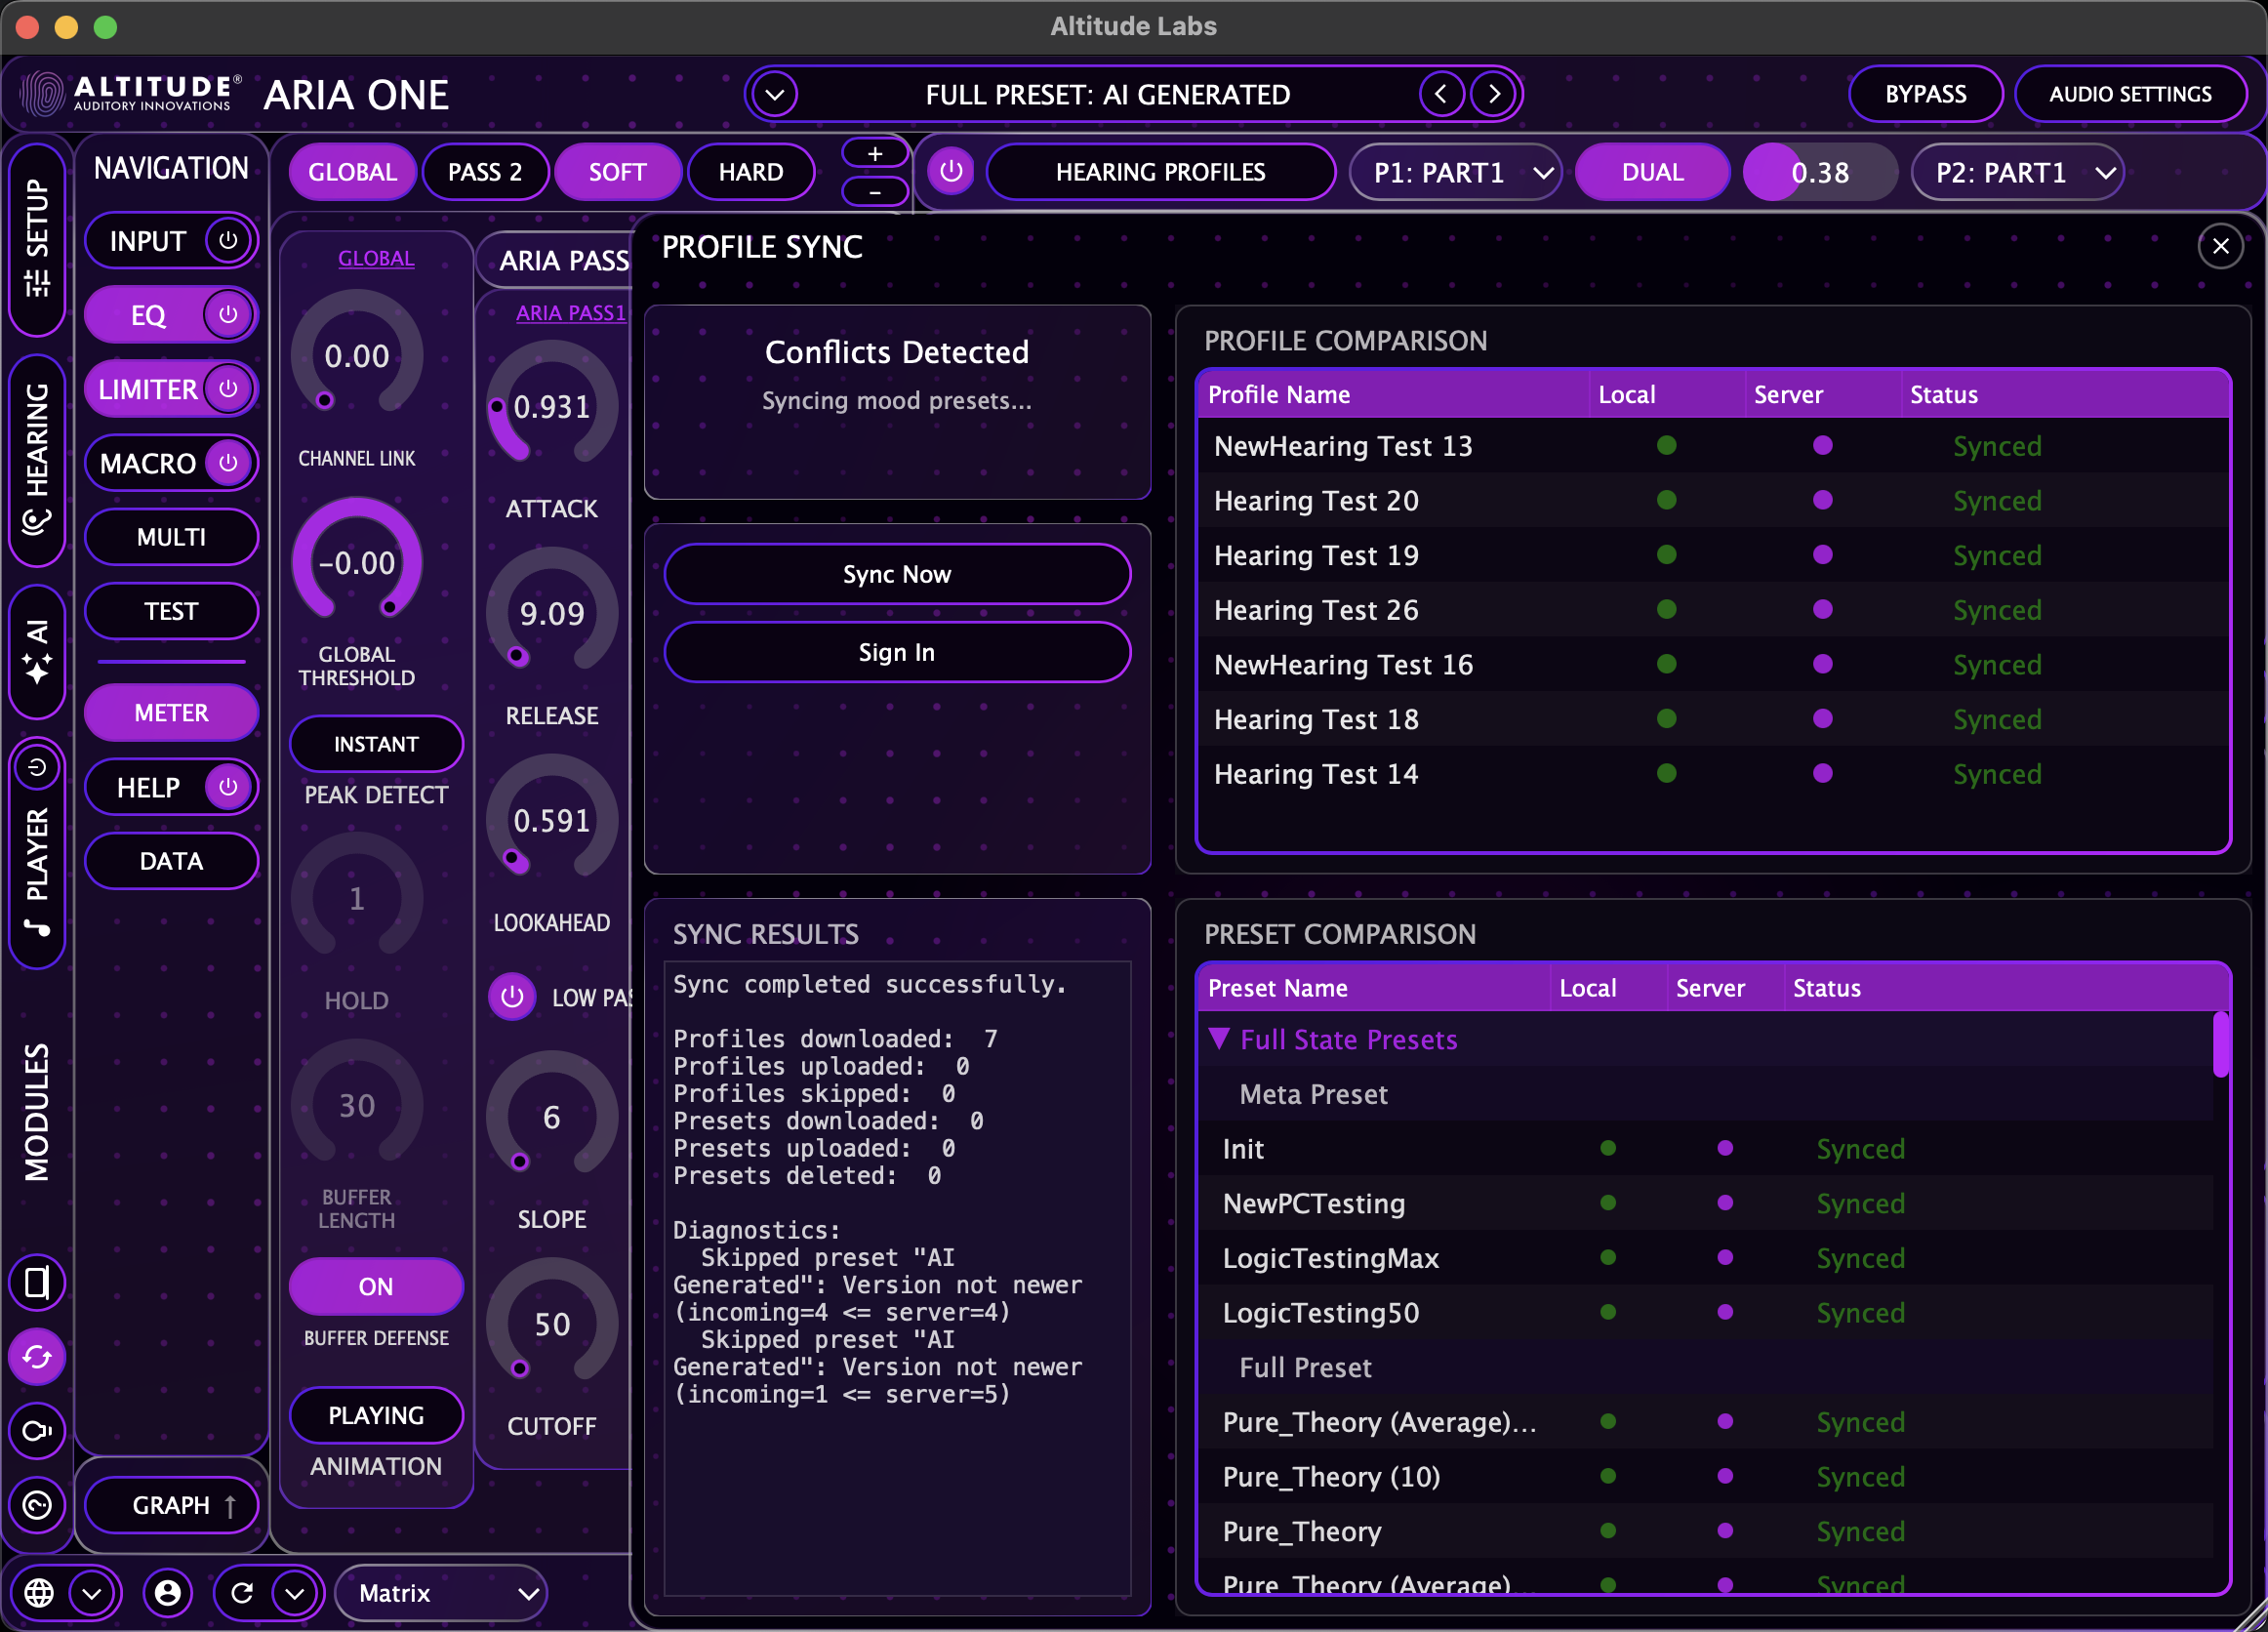
Task: Adjust the Global Threshold knob
Action: pyautogui.click(x=356, y=562)
